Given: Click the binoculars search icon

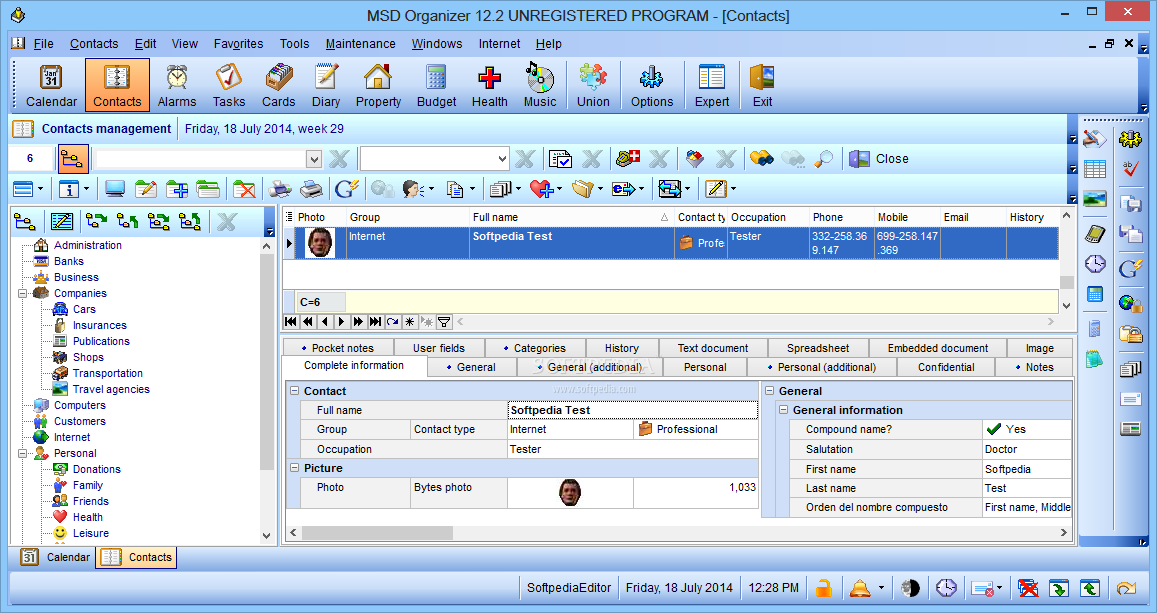Looking at the screenshot, I should click(761, 158).
